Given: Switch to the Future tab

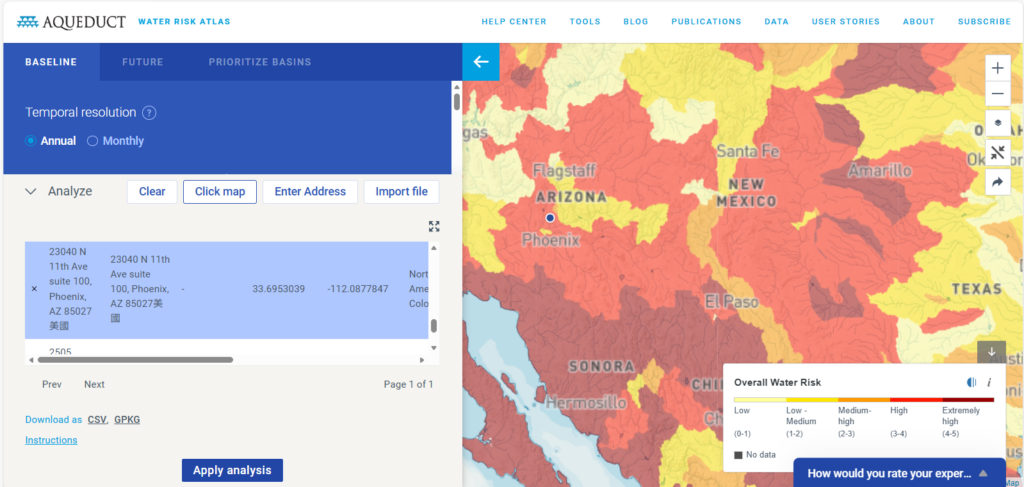Looking at the screenshot, I should point(142,62).
